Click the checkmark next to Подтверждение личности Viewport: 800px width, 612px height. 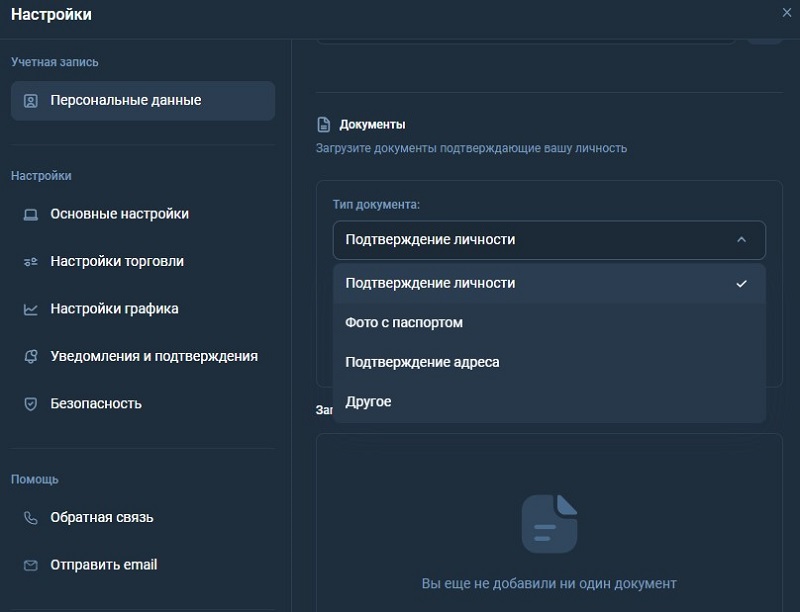742,284
